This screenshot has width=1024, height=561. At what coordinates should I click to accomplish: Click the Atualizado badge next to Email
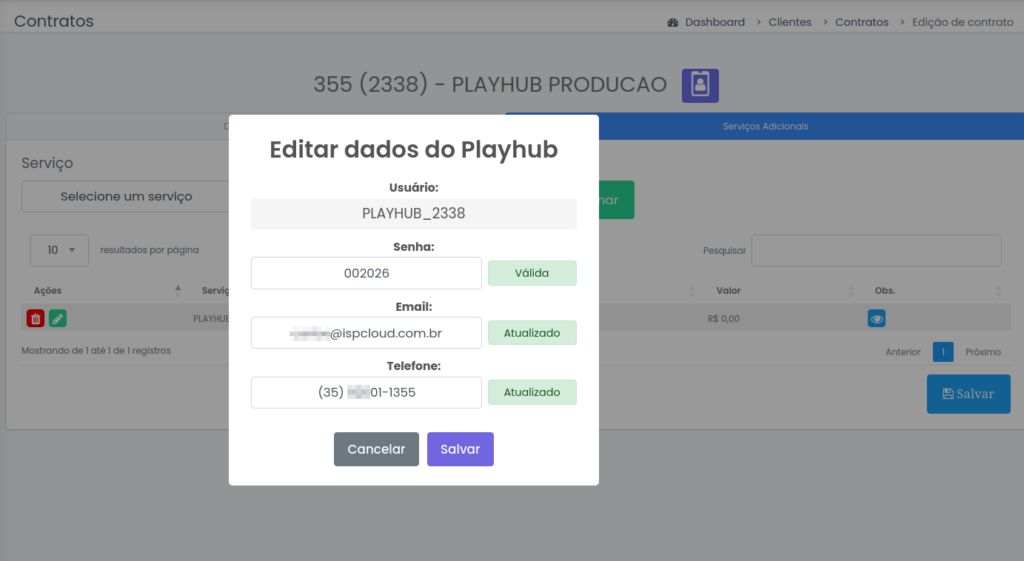tap(532, 333)
